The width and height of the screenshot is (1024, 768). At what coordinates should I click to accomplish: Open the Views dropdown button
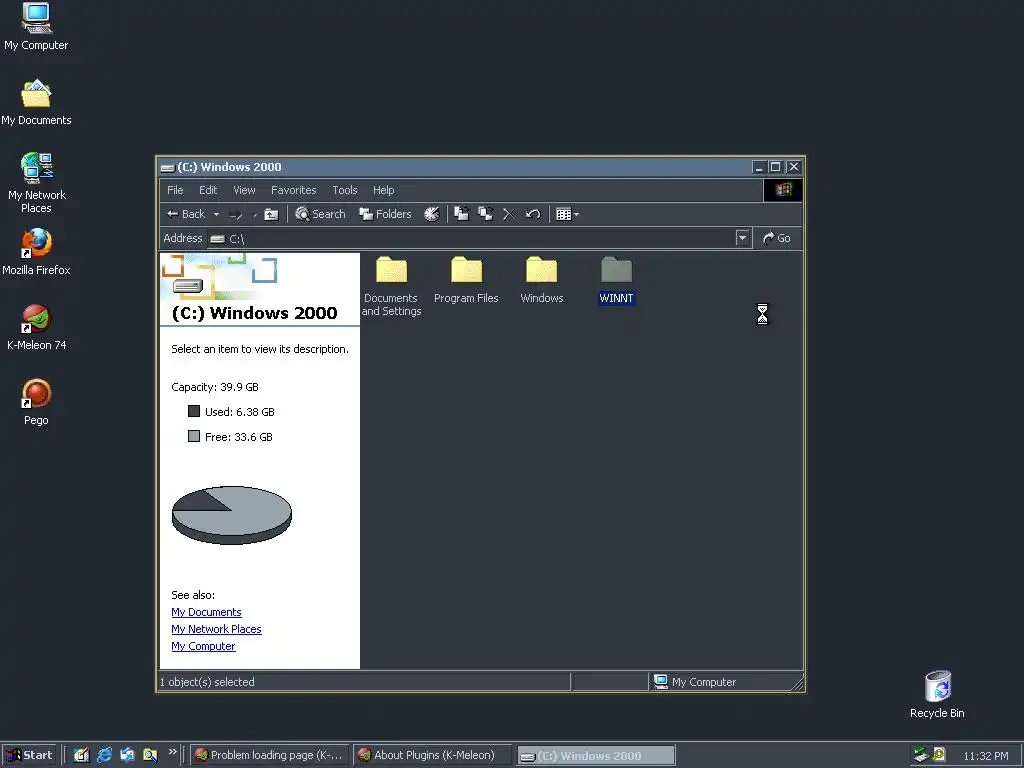tap(567, 214)
